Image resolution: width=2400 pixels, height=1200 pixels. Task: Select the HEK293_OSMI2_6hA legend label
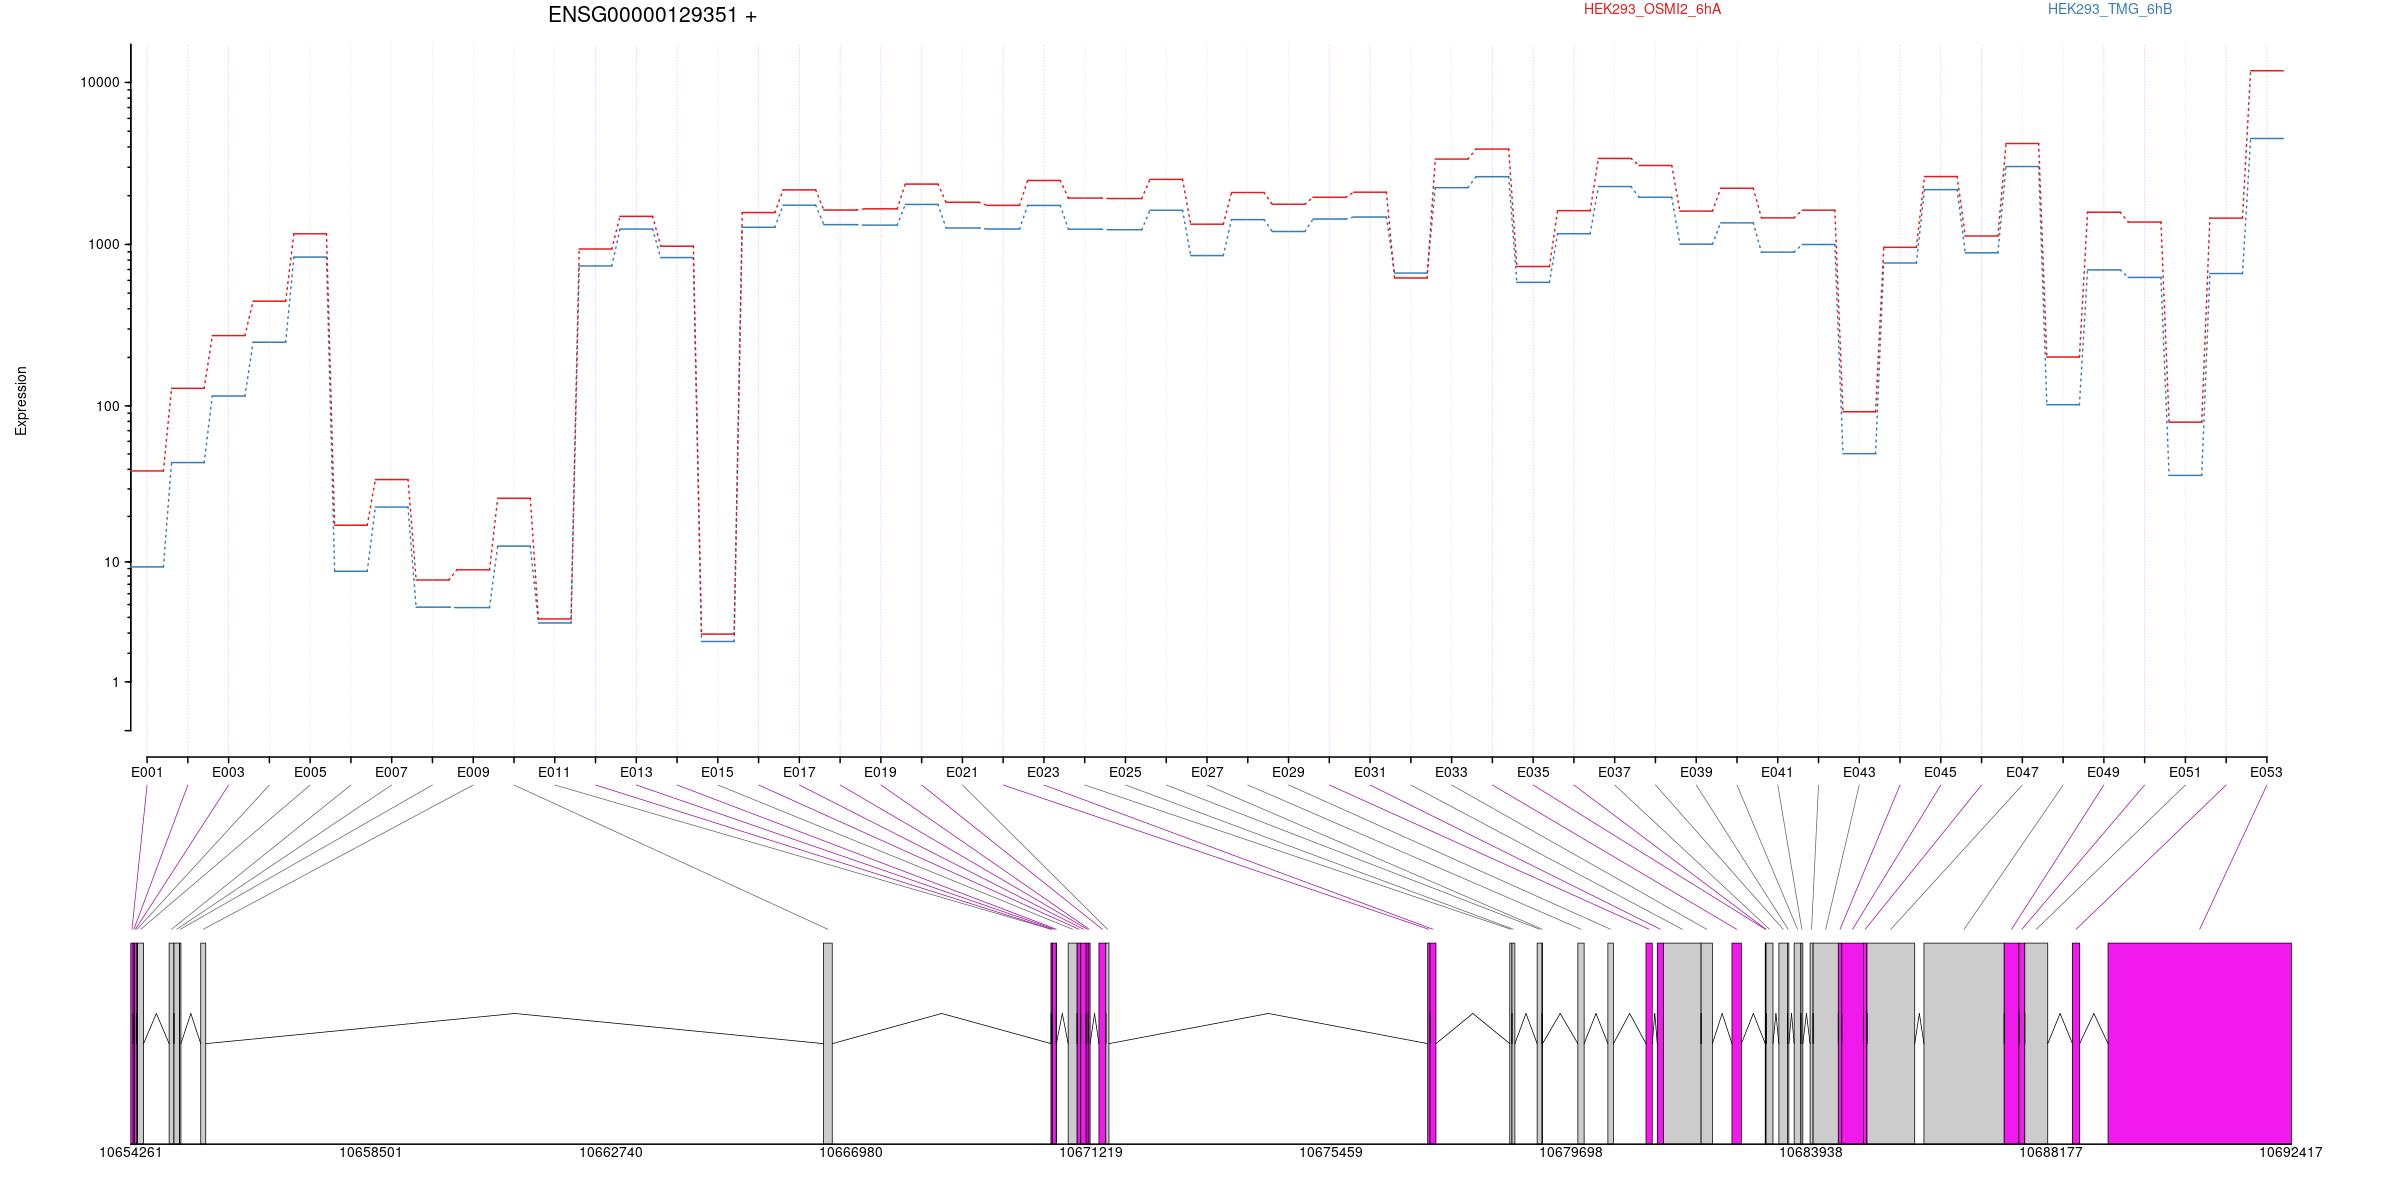tap(1652, 9)
